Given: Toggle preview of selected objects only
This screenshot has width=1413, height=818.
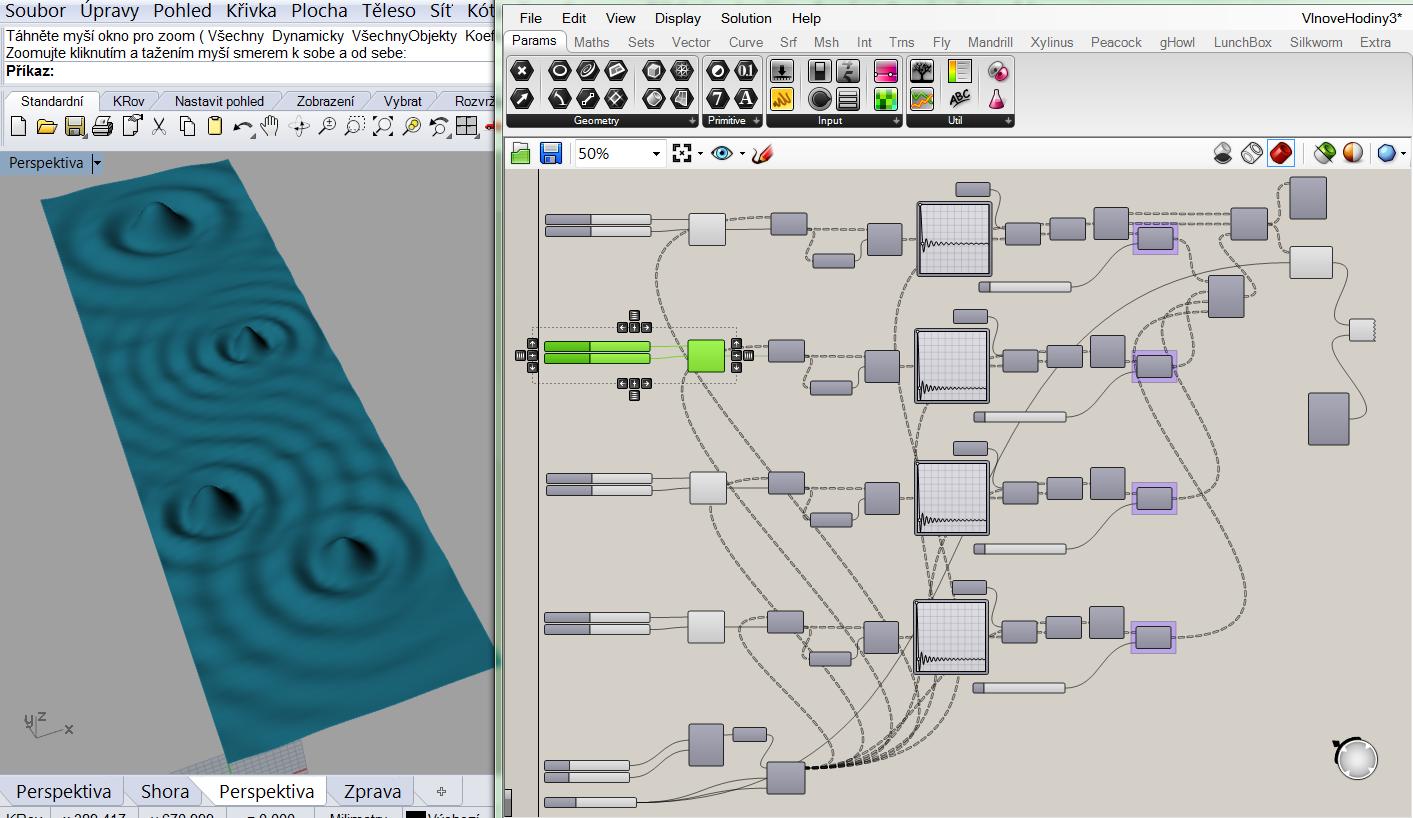Looking at the screenshot, I should click(x=1324, y=153).
